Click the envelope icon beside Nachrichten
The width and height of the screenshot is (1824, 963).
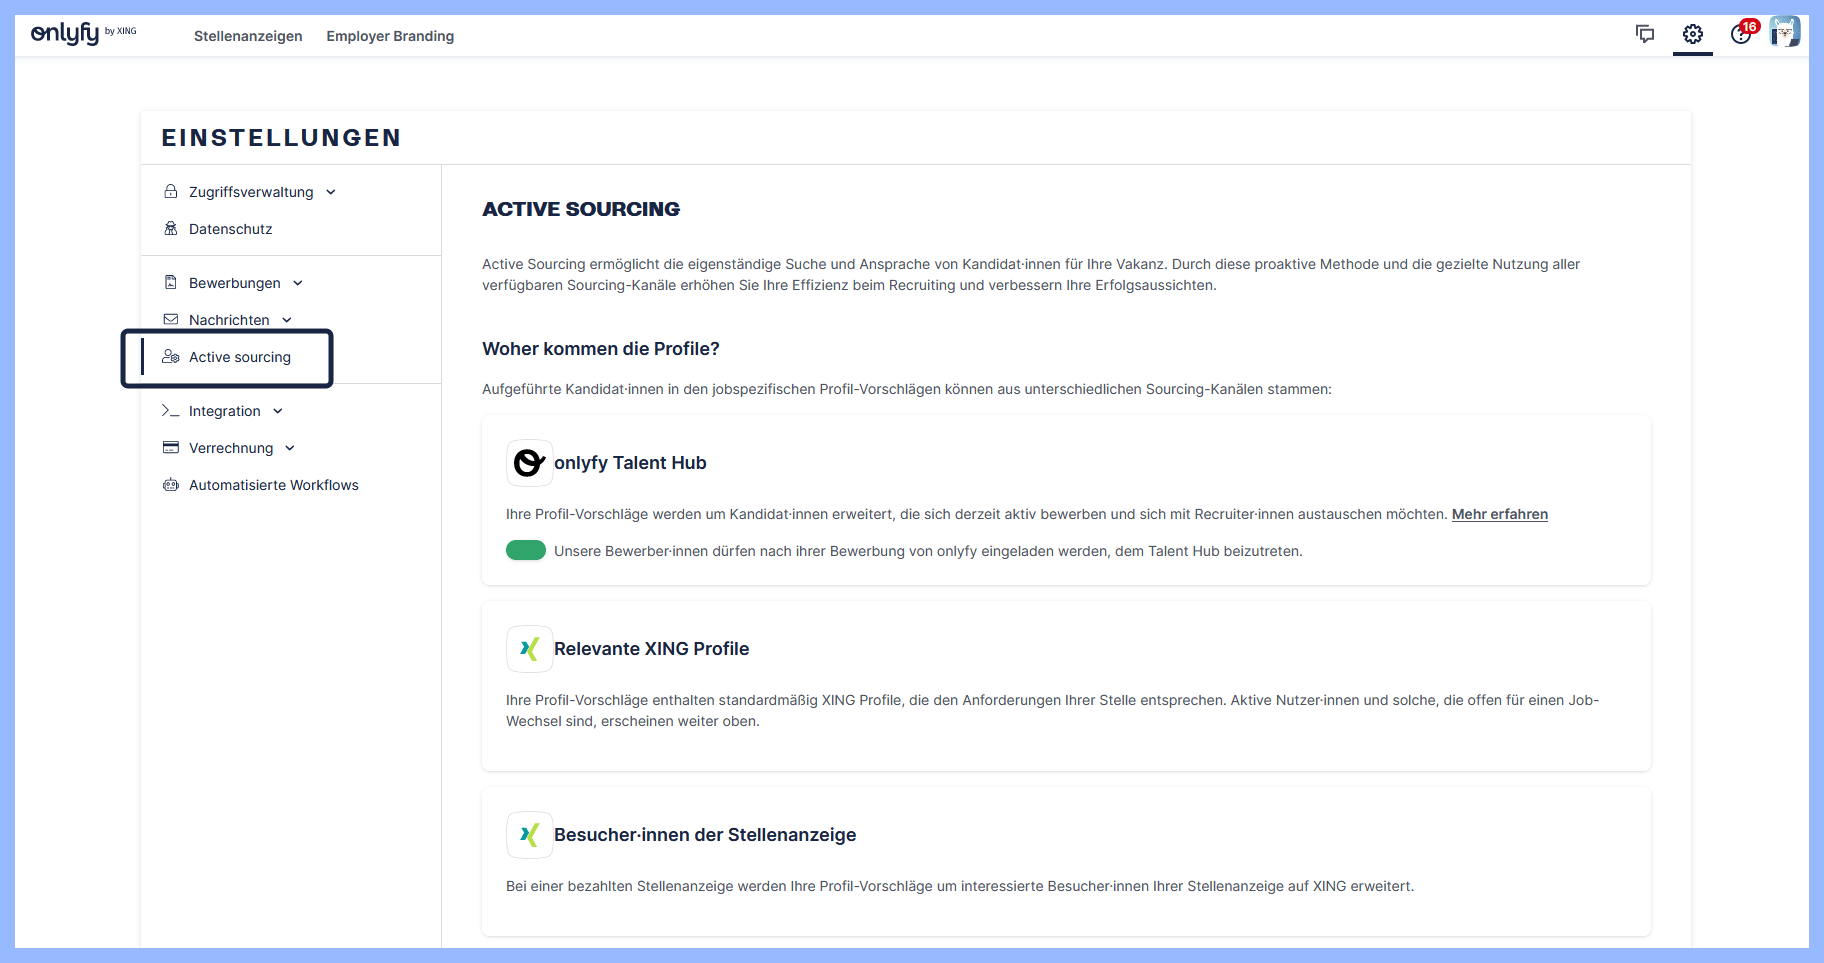170,319
